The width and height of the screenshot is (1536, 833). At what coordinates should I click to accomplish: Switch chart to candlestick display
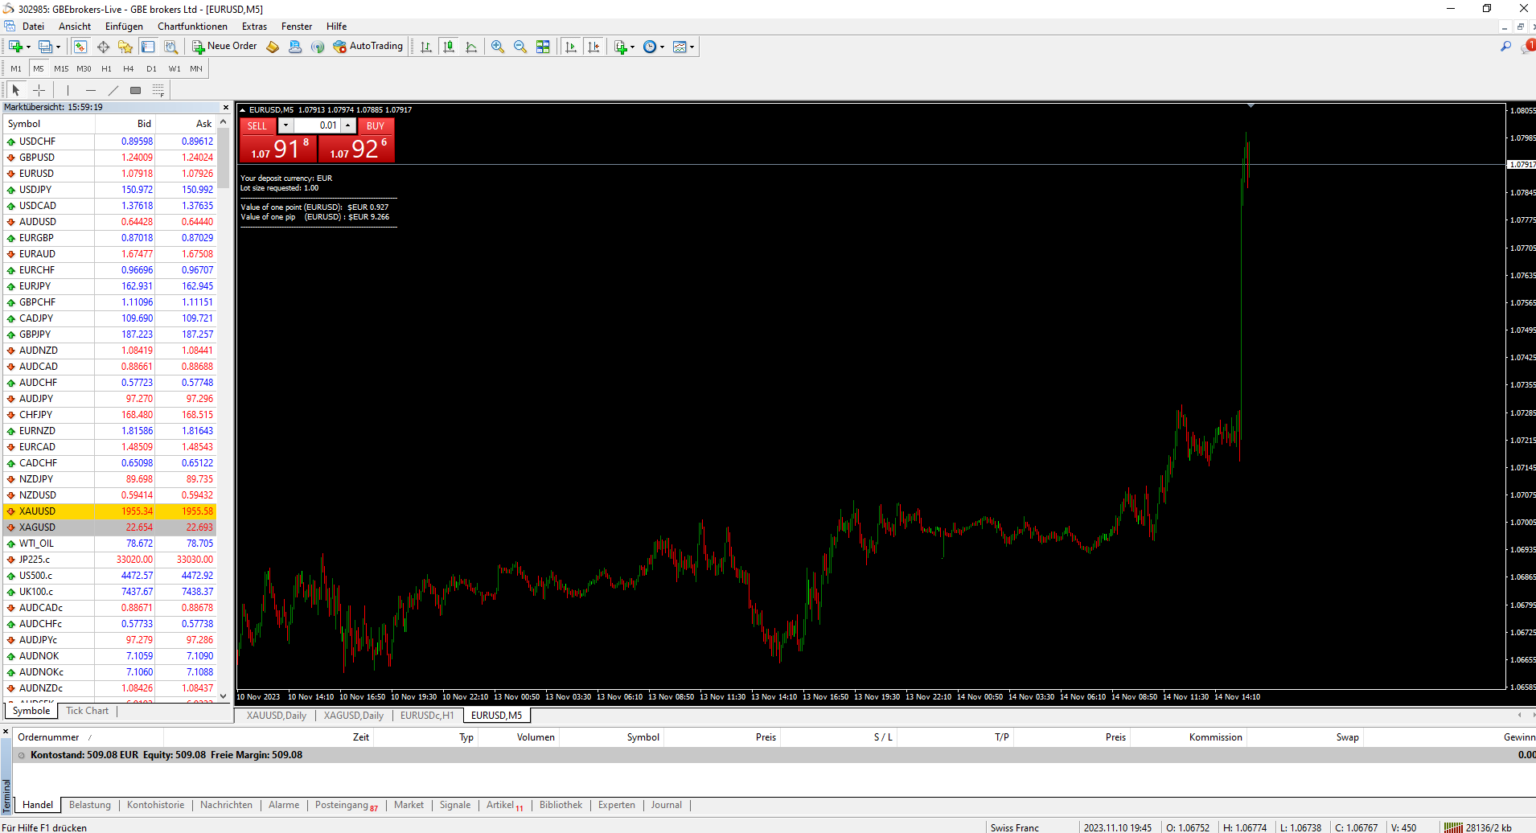point(449,47)
